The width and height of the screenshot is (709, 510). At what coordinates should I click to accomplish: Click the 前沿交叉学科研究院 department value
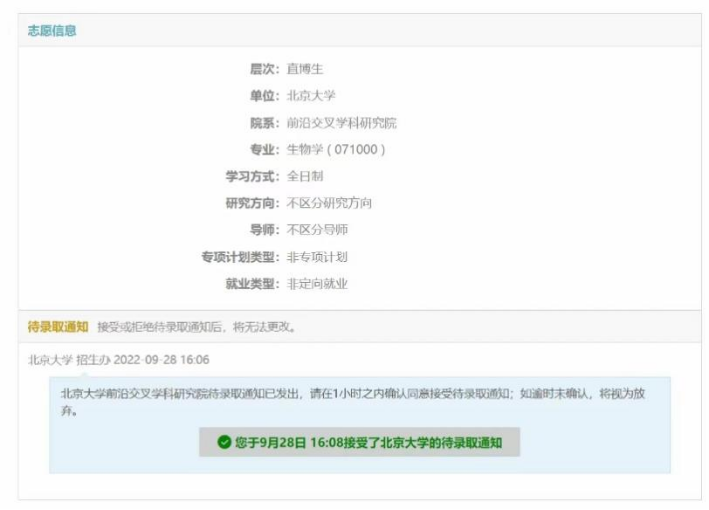point(341,123)
